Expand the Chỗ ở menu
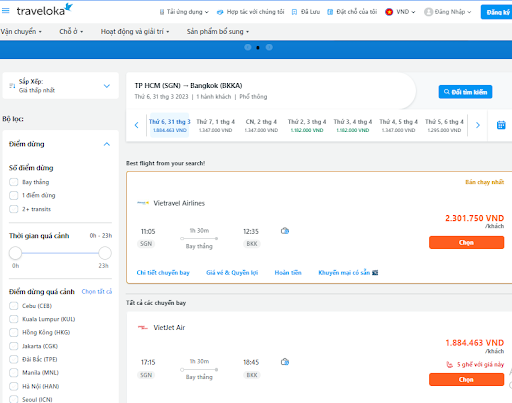512x403 pixels. click(x=71, y=32)
